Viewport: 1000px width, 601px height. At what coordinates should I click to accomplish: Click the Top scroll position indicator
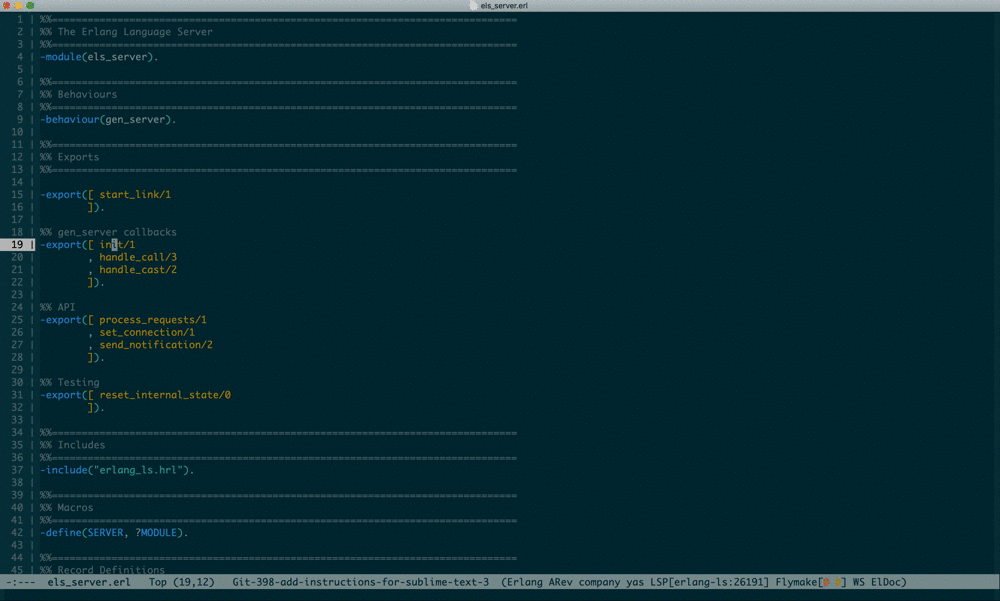tap(158, 582)
